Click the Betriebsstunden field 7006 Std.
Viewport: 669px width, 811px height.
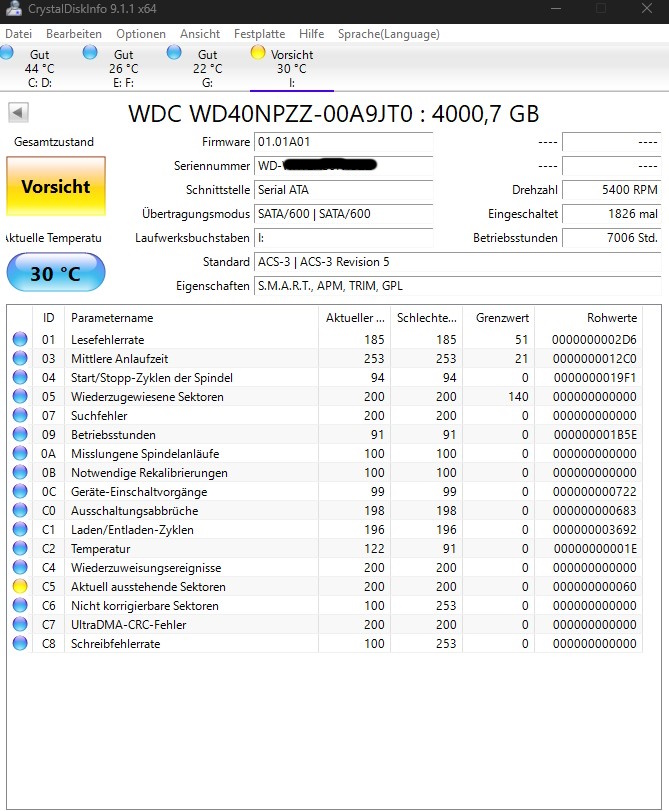(612, 238)
